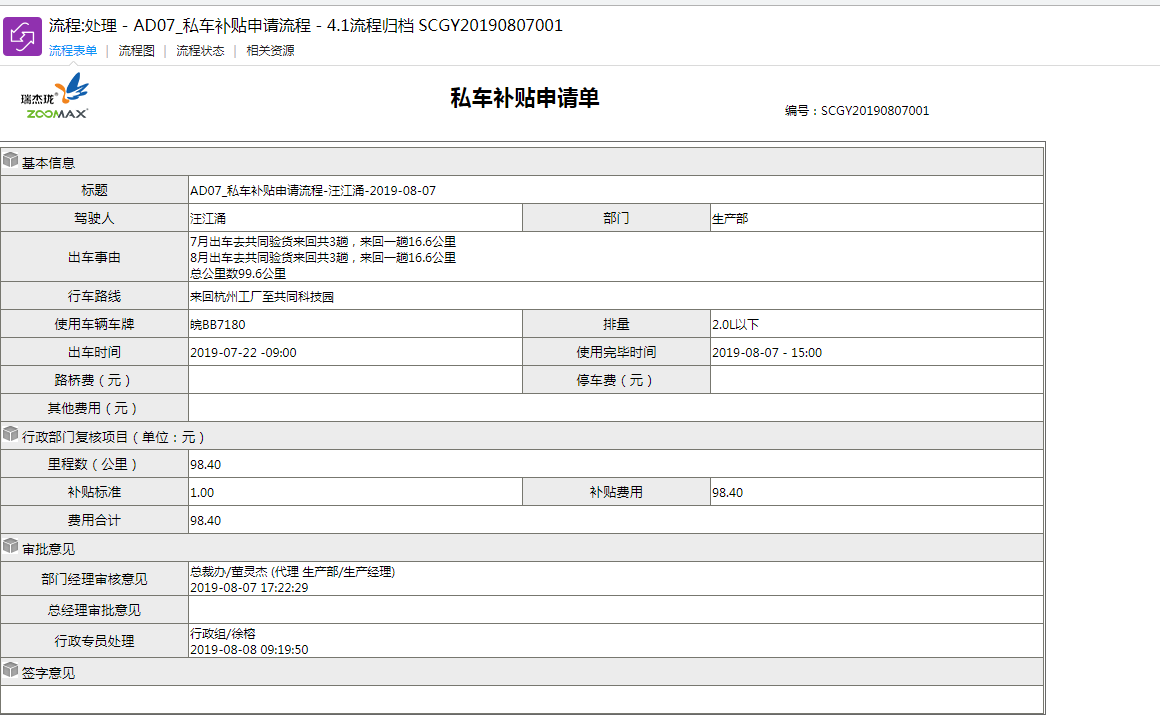Click cube icon beside 签字意见
This screenshot has height=719, width=1160.
[x=11, y=671]
